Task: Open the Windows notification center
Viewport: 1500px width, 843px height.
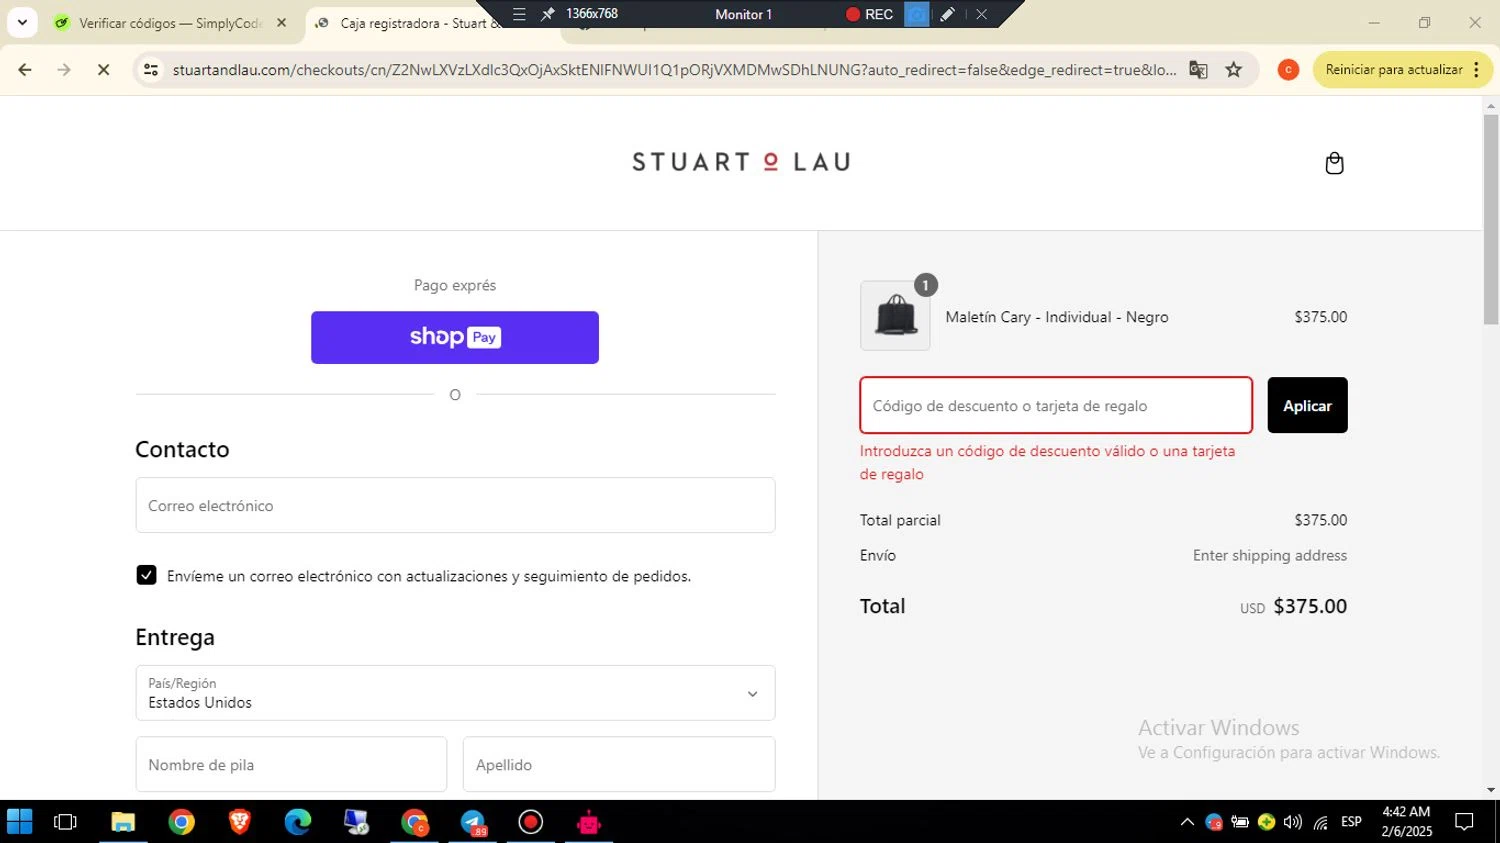Action: coord(1464,822)
